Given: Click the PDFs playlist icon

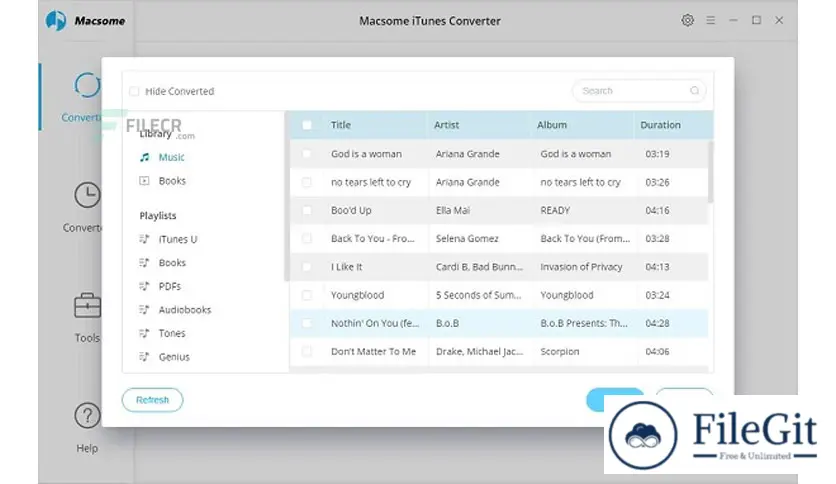Looking at the screenshot, I should 144,286.
